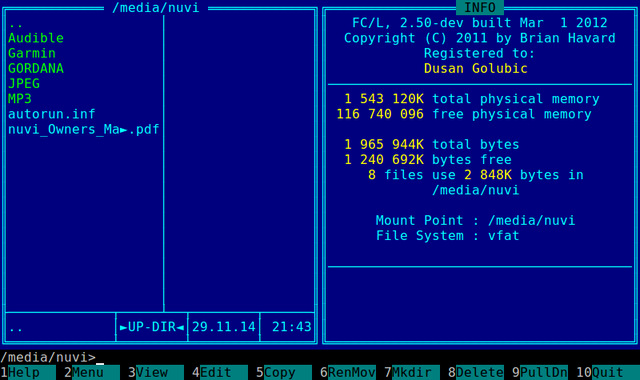The height and width of the screenshot is (380, 640).
Task: Click the /media/nuvi> command prompt
Action: click(48, 358)
